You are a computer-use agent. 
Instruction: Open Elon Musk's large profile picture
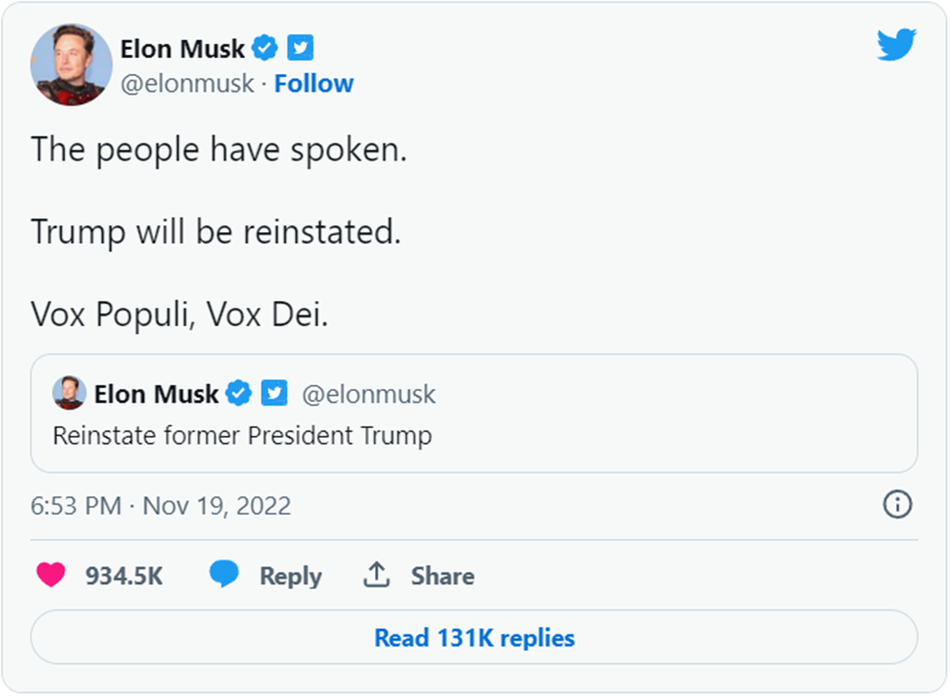[x=71, y=65]
